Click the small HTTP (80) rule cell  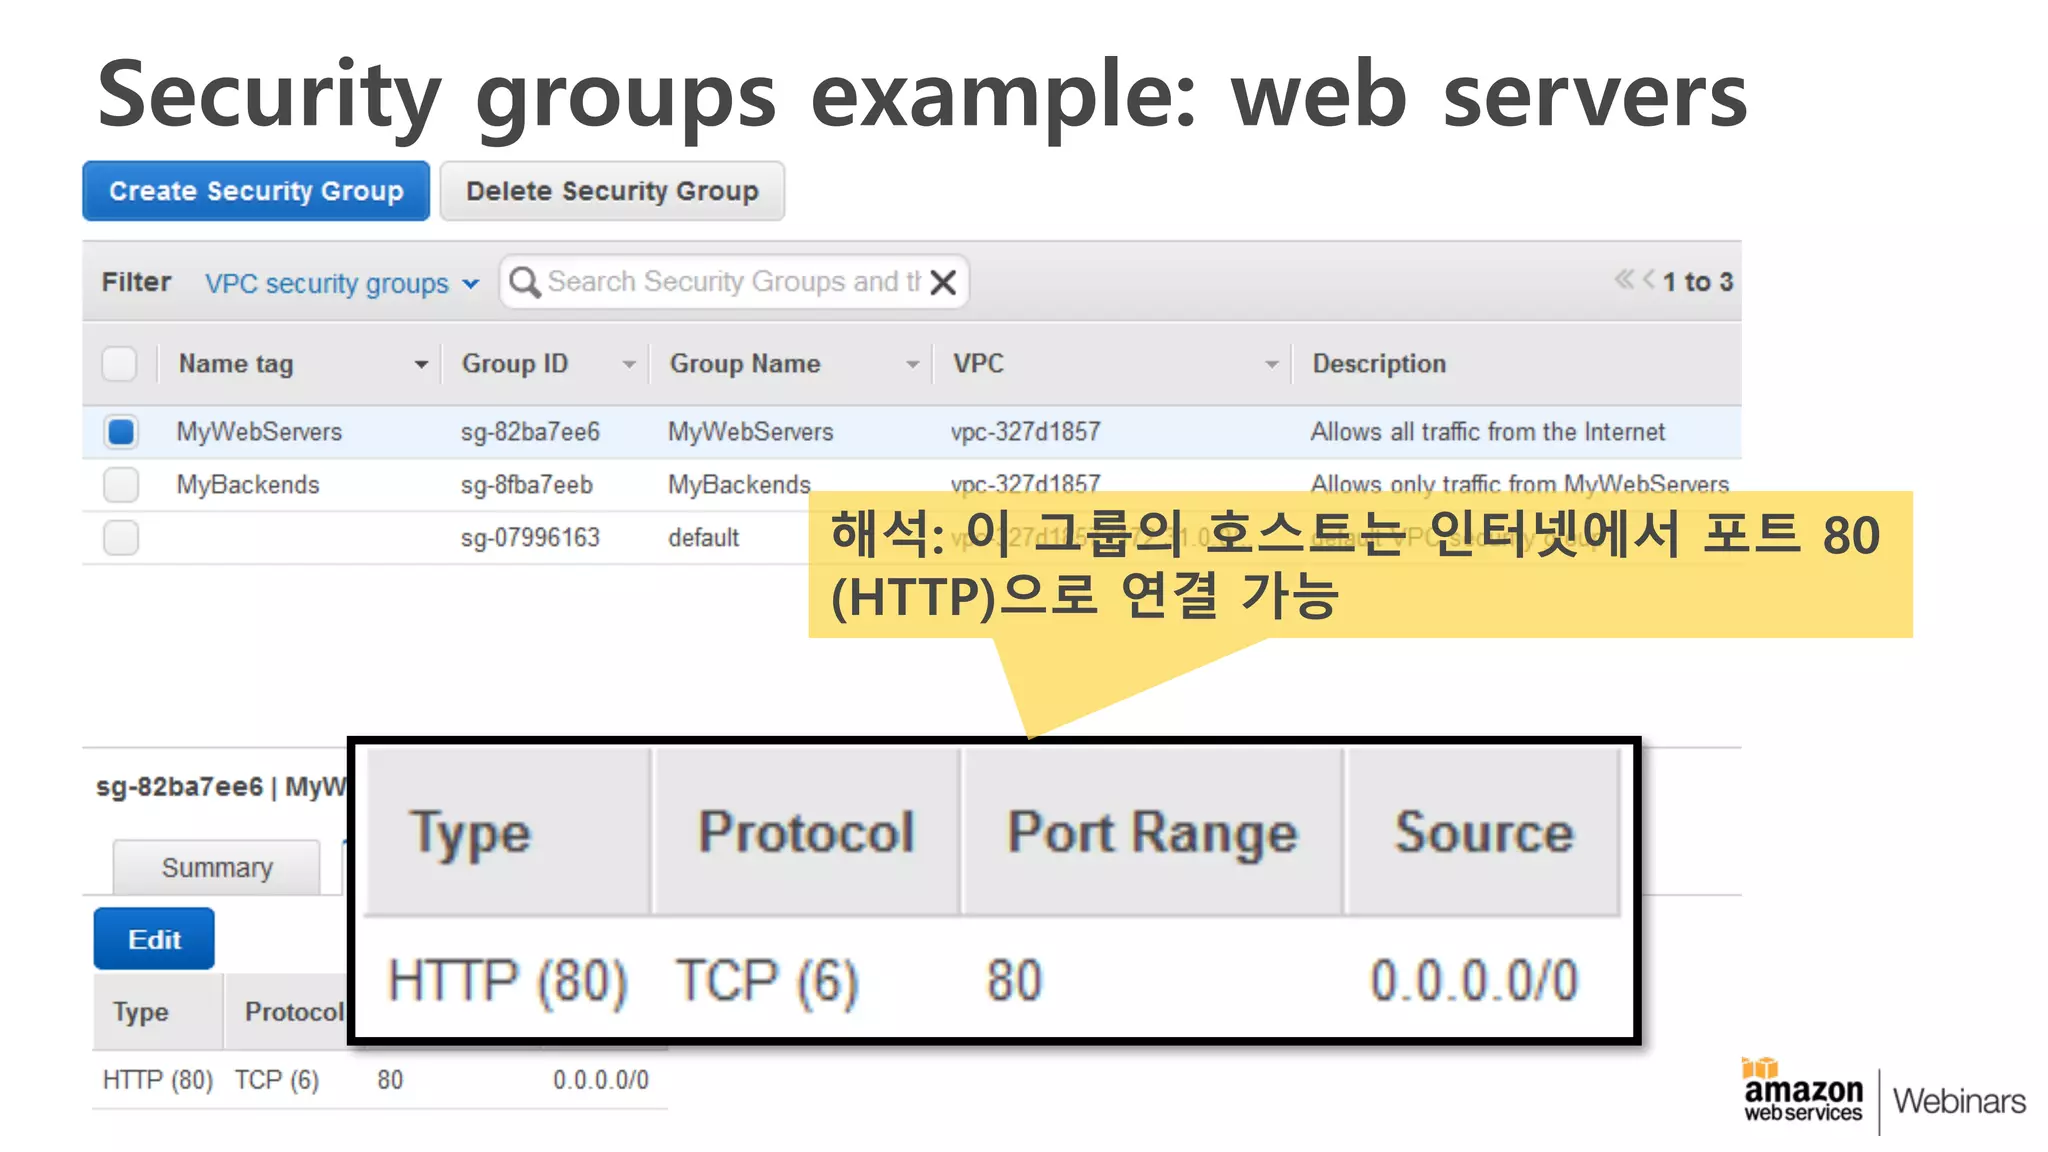[158, 1080]
